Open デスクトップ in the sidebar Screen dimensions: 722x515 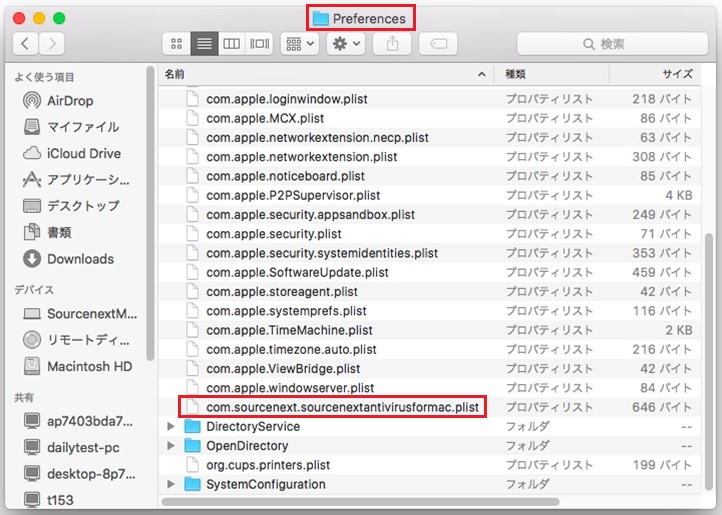pyautogui.click(x=71, y=205)
